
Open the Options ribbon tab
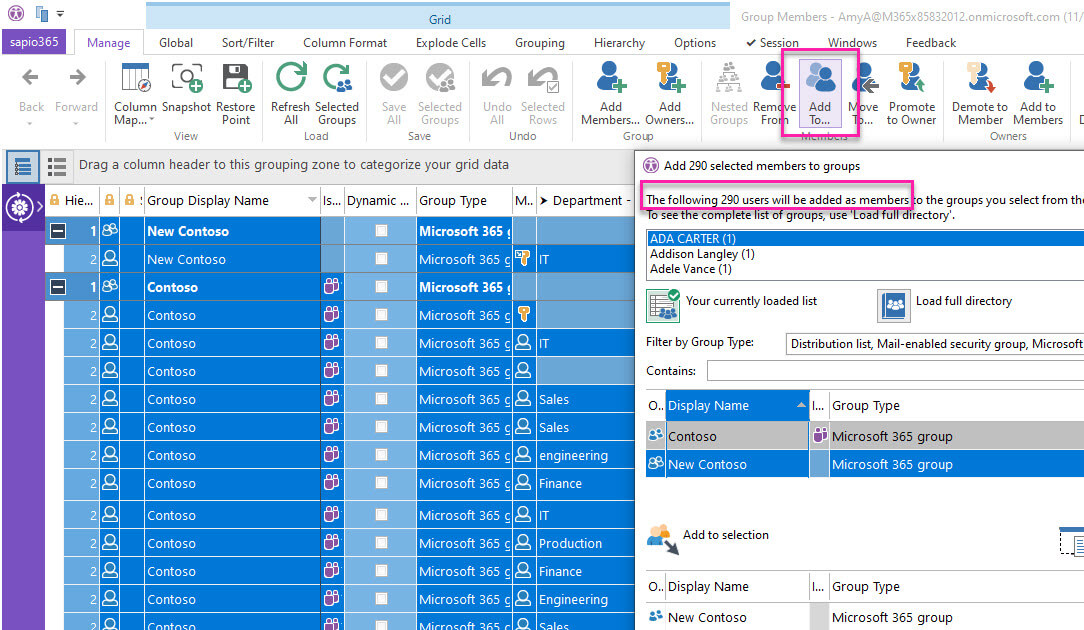tap(695, 43)
